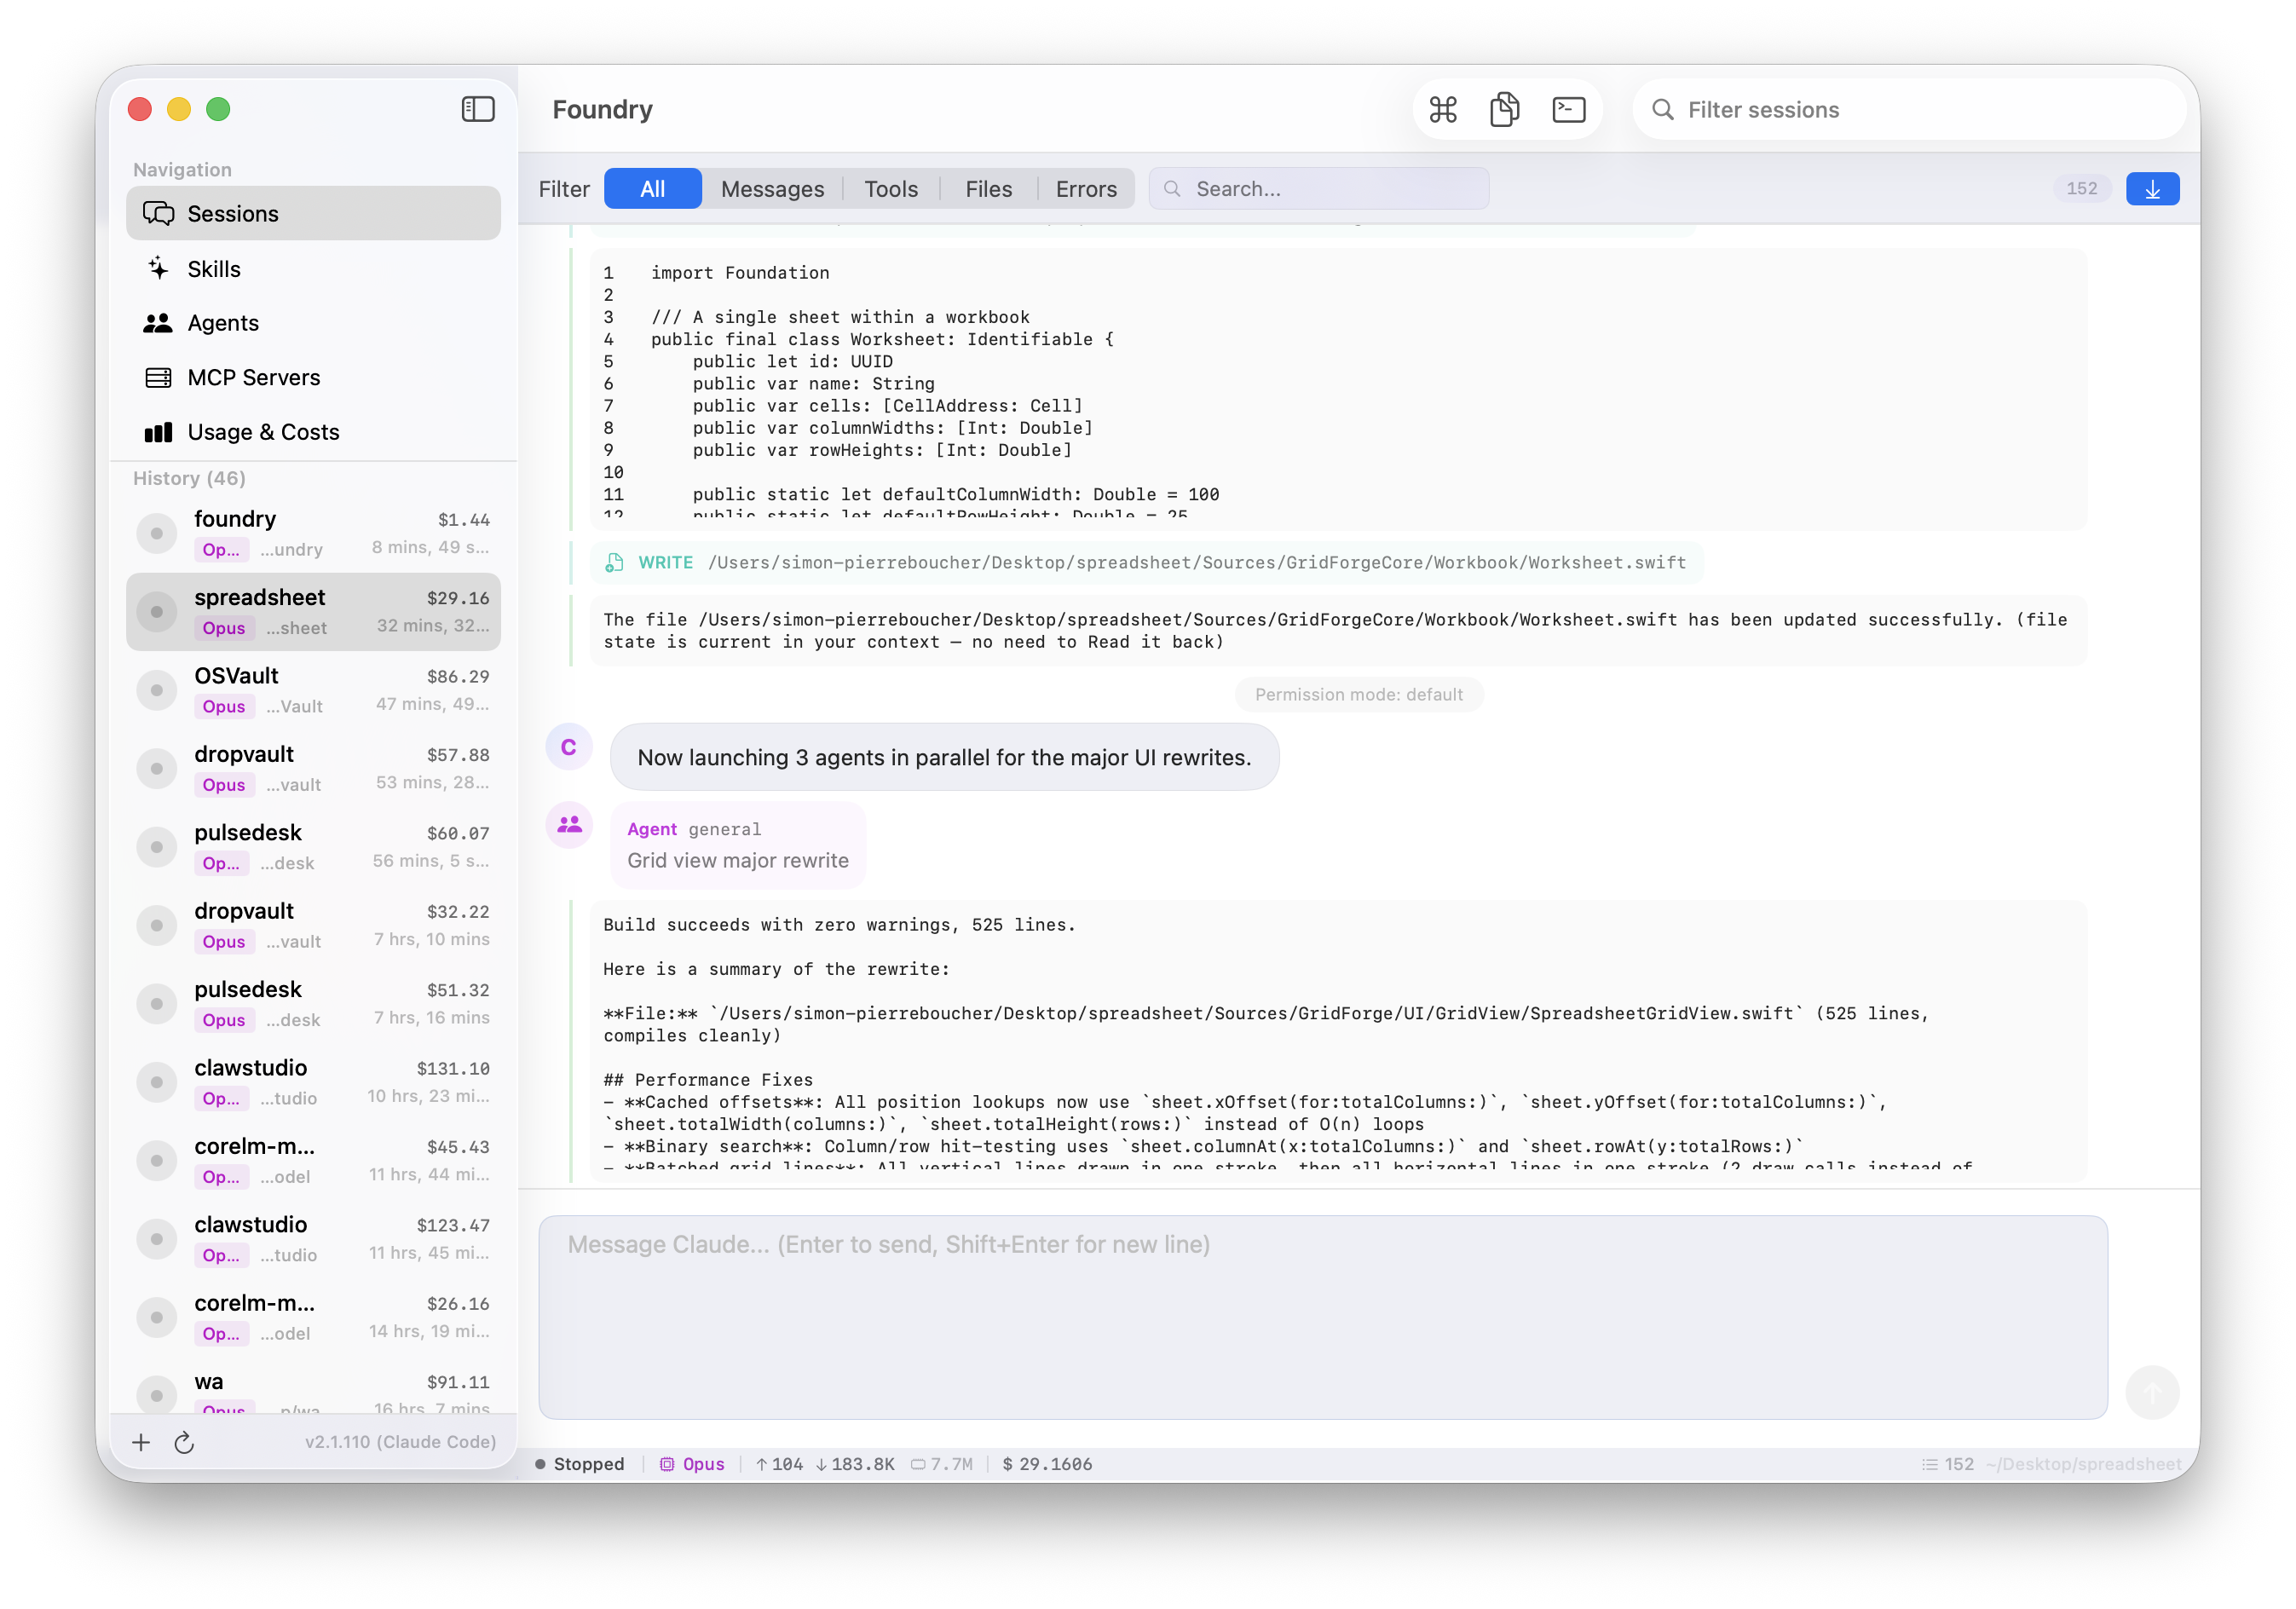Open the Agents section

[x=223, y=322]
